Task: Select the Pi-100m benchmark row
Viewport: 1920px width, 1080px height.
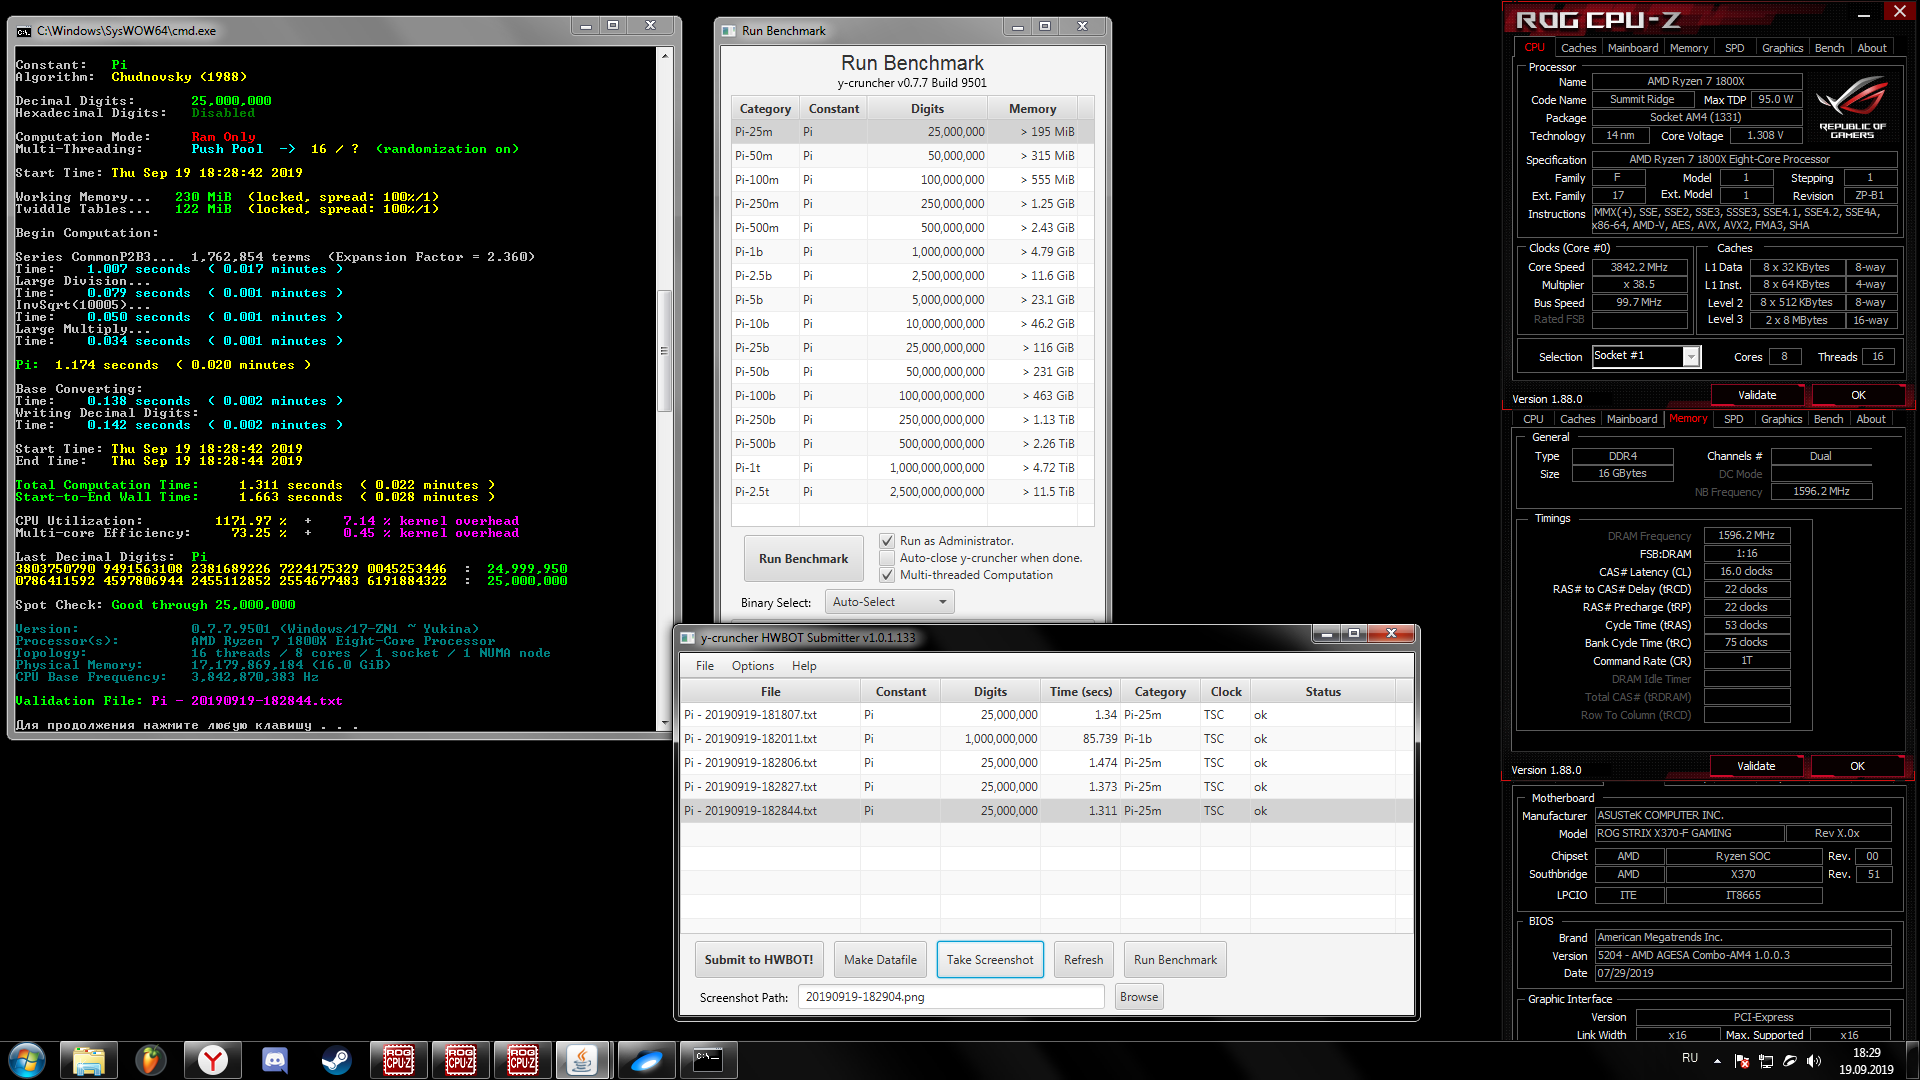Action: (x=912, y=180)
